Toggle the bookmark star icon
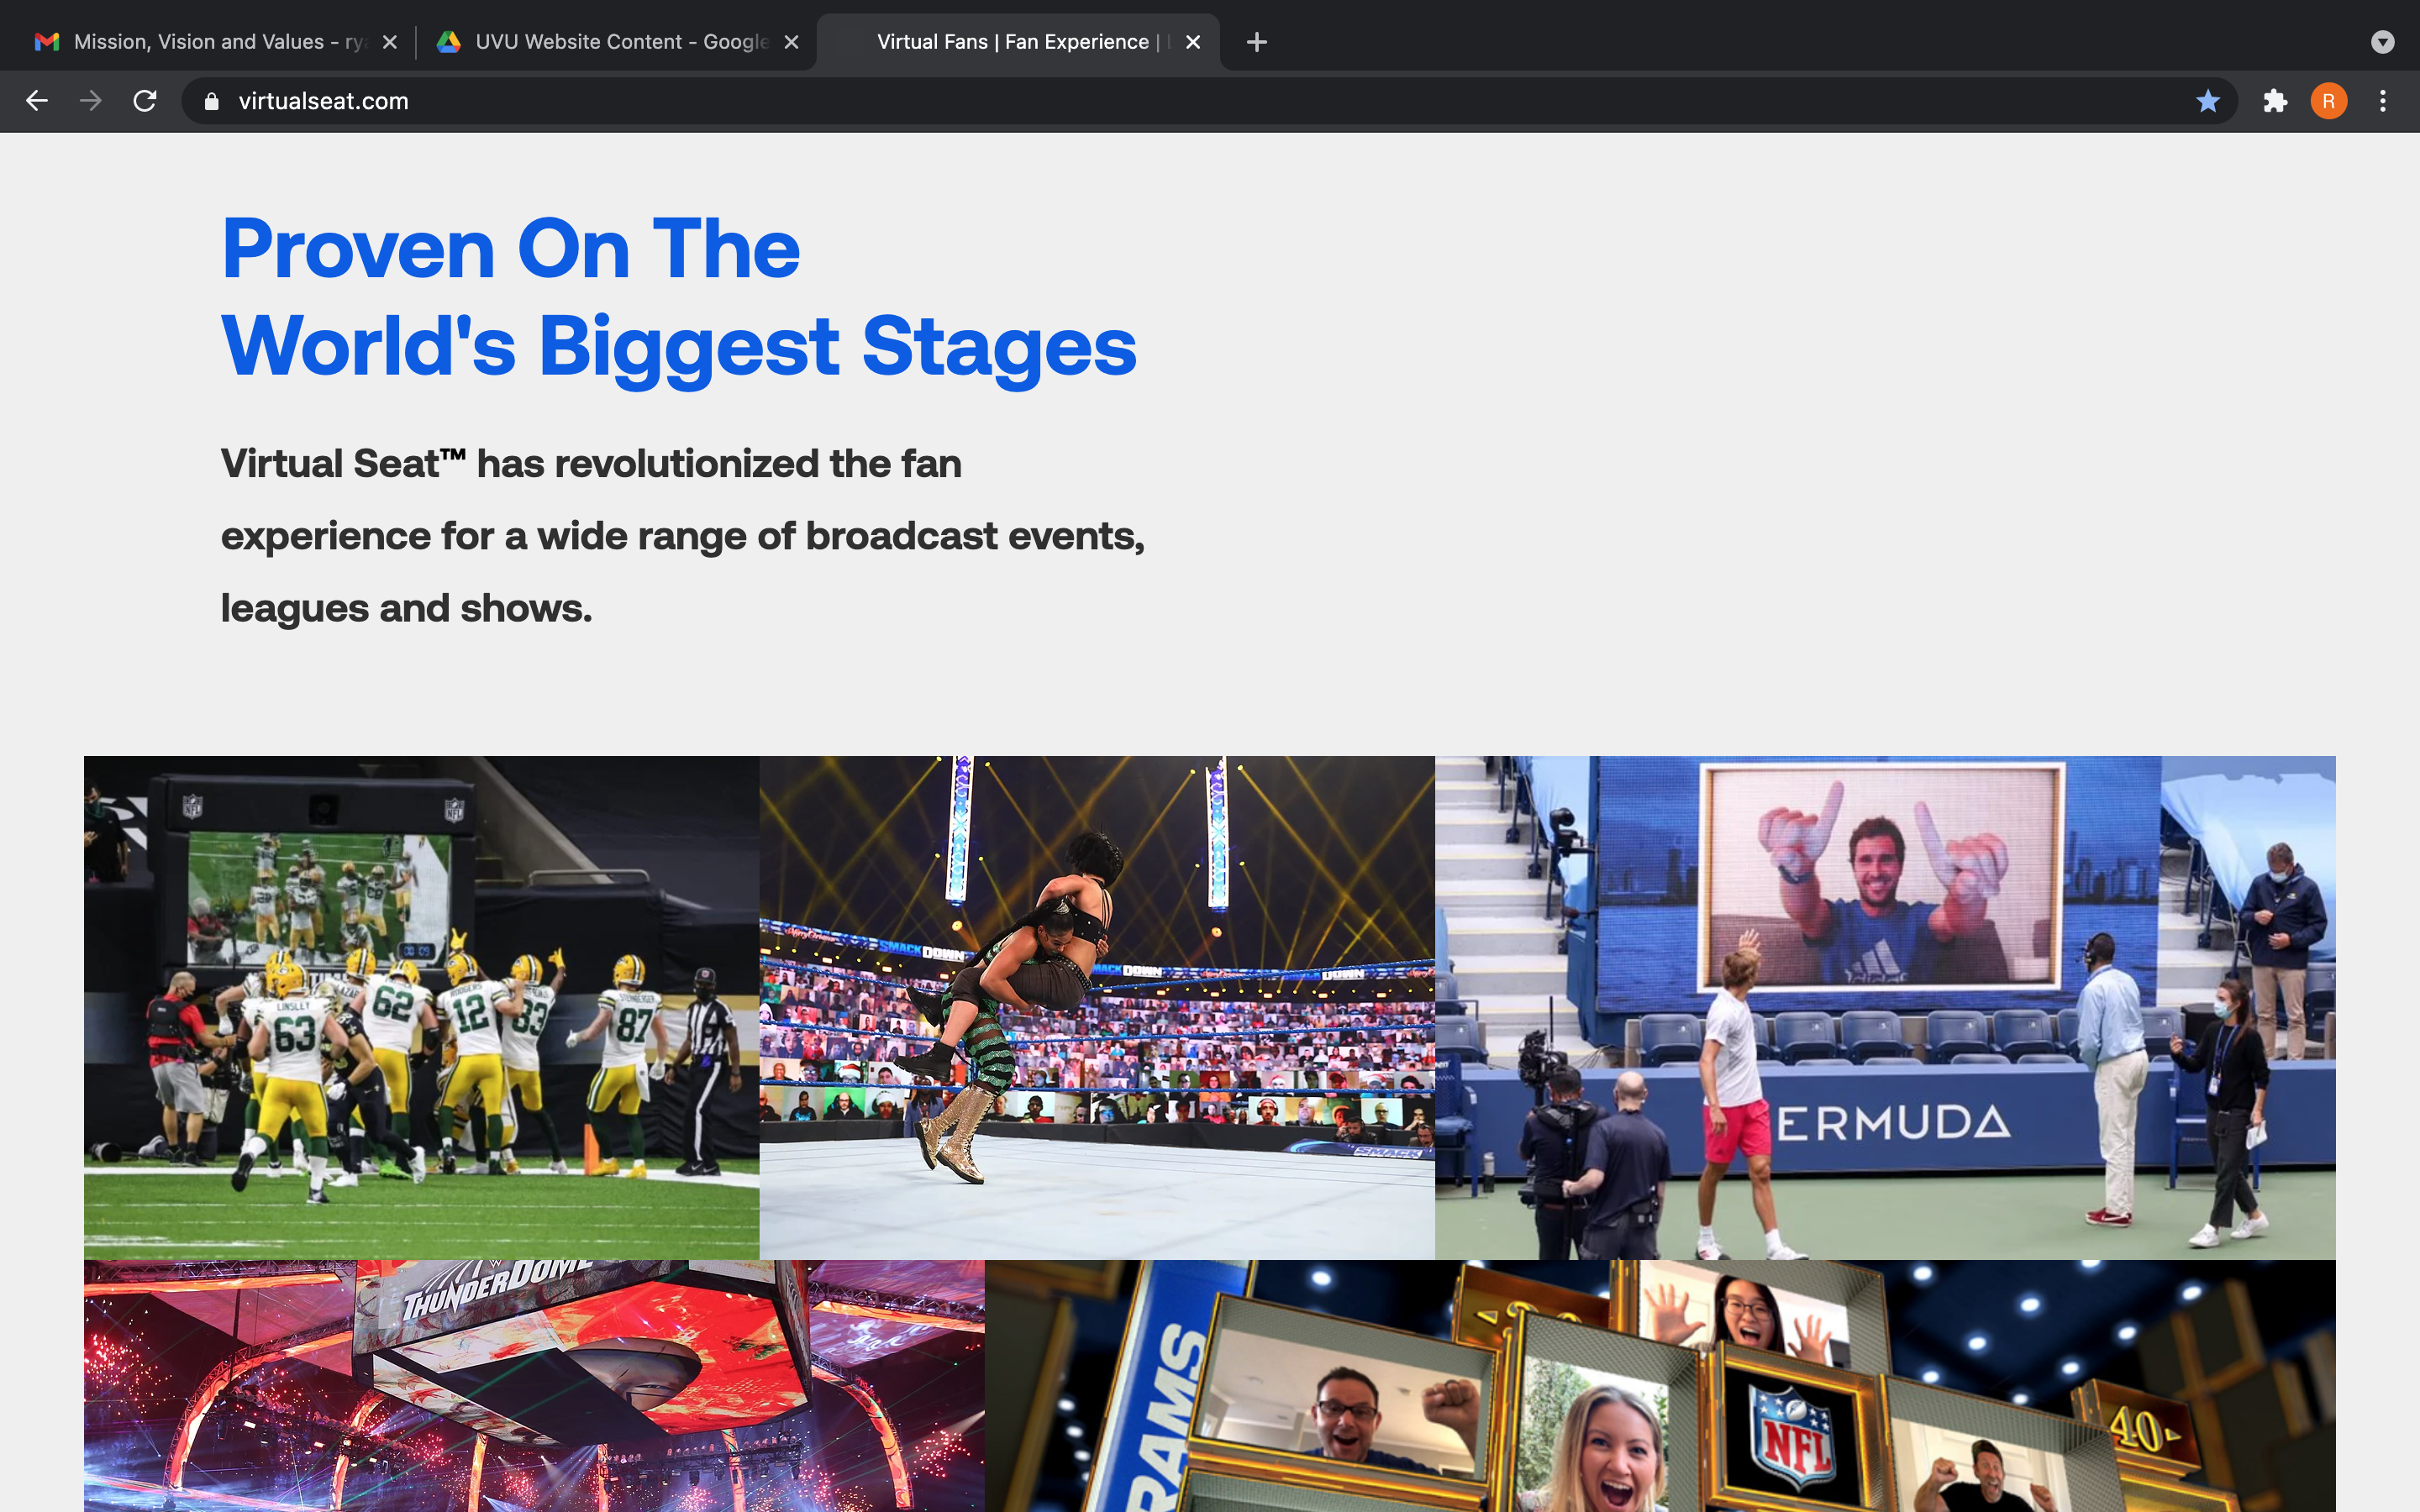This screenshot has width=2420, height=1512. point(2208,101)
